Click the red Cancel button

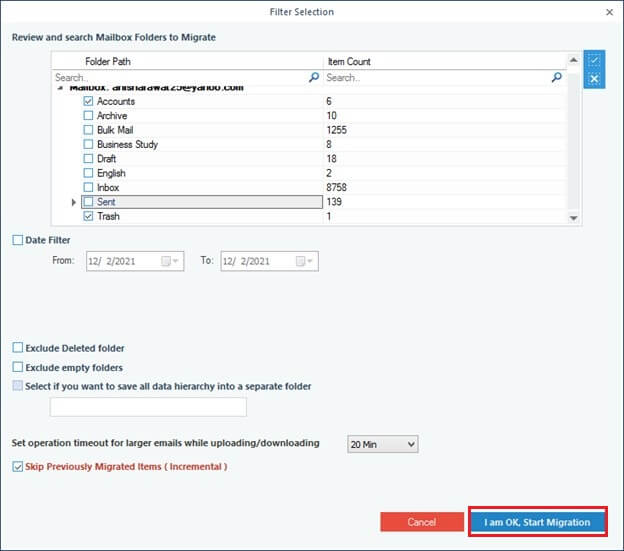coord(421,522)
